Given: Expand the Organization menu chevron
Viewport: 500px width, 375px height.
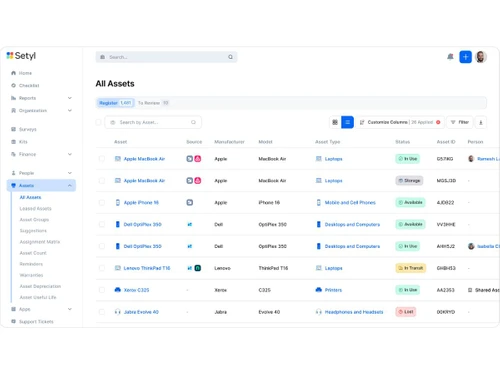Looking at the screenshot, I should click(70, 110).
